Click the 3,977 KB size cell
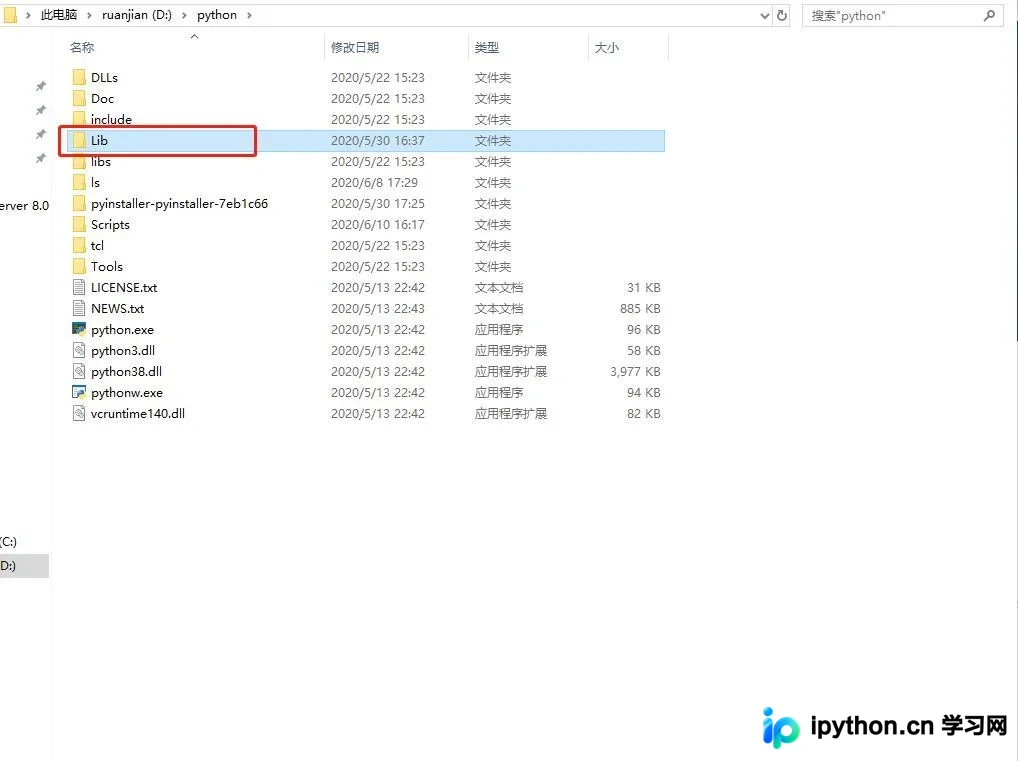 635,371
